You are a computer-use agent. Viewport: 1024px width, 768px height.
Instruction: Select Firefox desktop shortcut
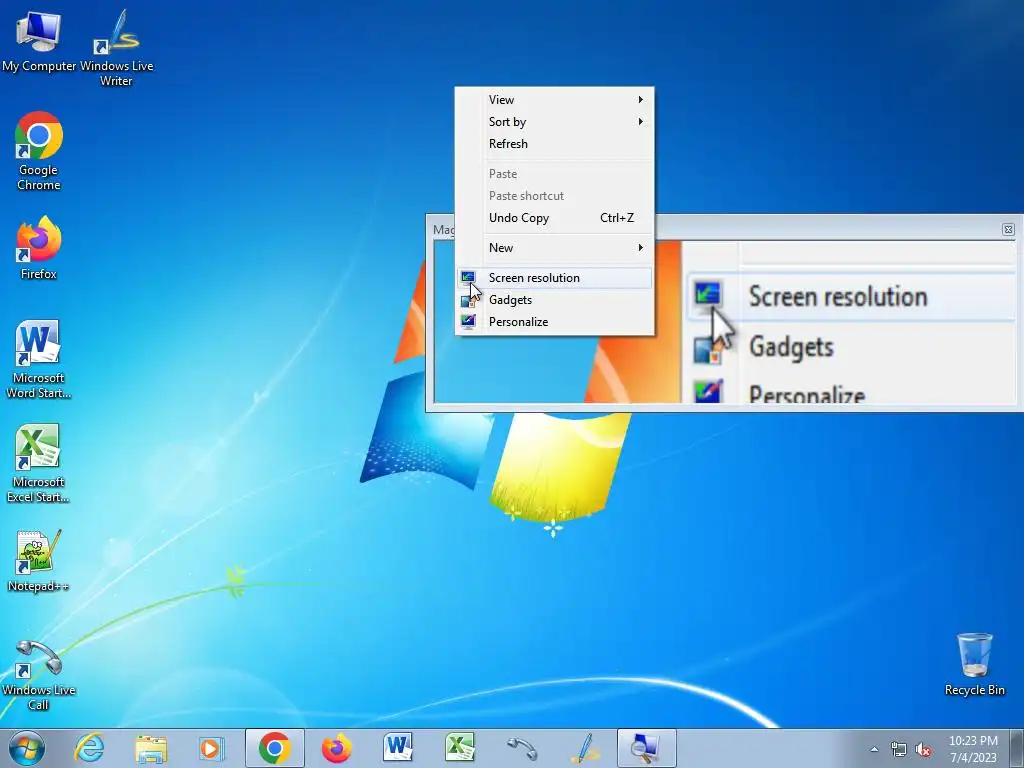[x=39, y=248]
